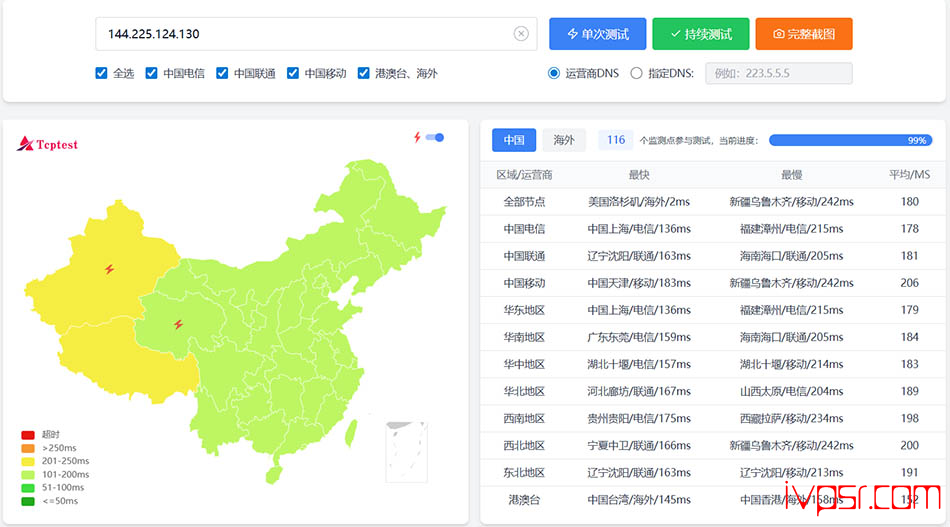Click the 206 average value for 中国移动
Image resolution: width=950 pixels, height=527 pixels.
click(909, 283)
